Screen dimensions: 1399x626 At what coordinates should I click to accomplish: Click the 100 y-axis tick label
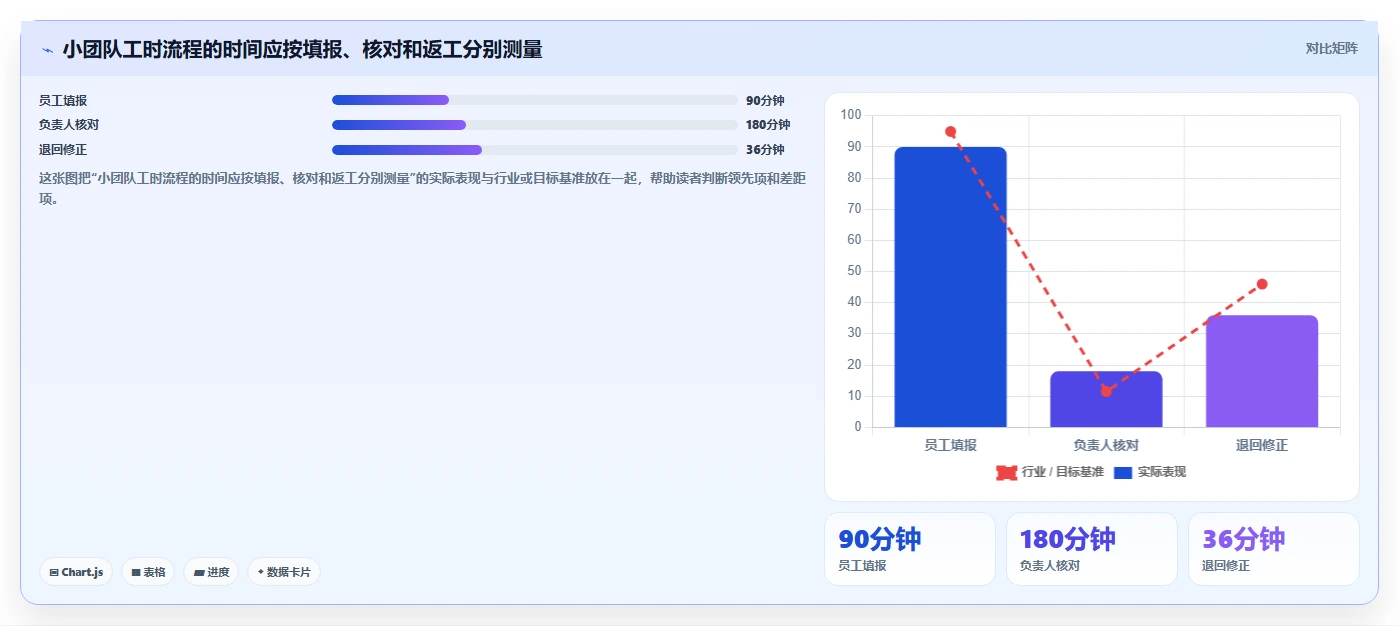[x=851, y=115]
